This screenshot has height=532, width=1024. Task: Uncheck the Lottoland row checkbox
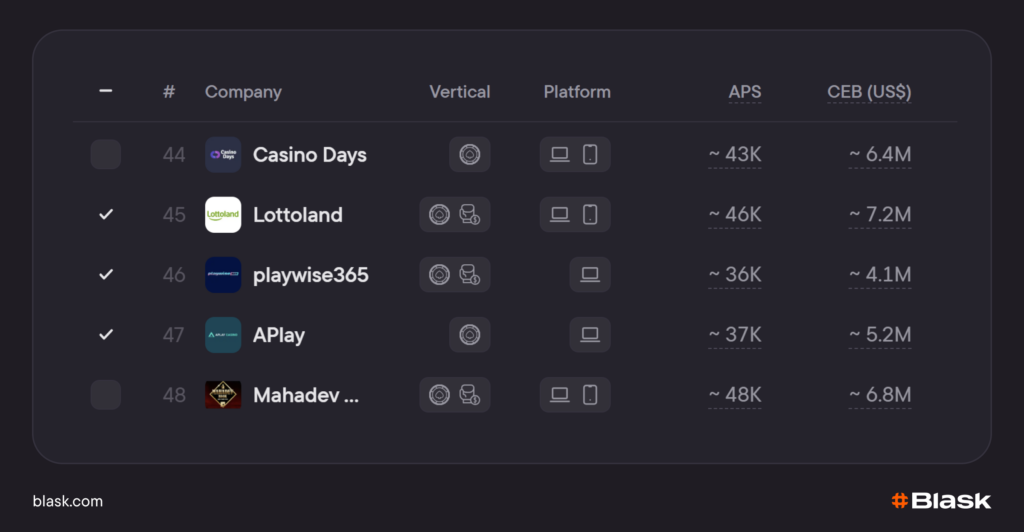[106, 215]
